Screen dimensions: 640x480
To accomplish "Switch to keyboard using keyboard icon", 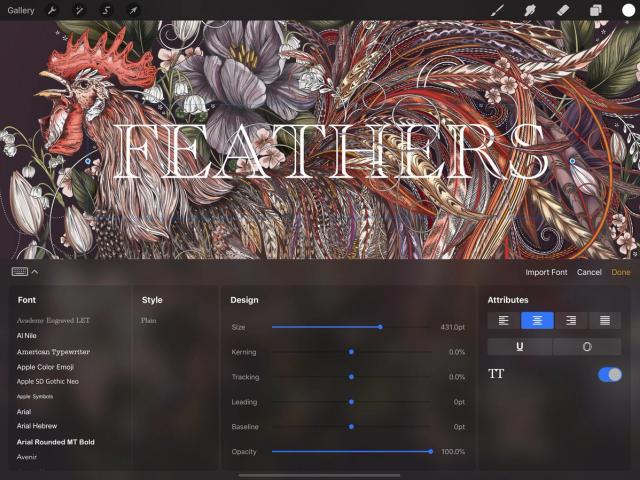I will click(x=20, y=271).
